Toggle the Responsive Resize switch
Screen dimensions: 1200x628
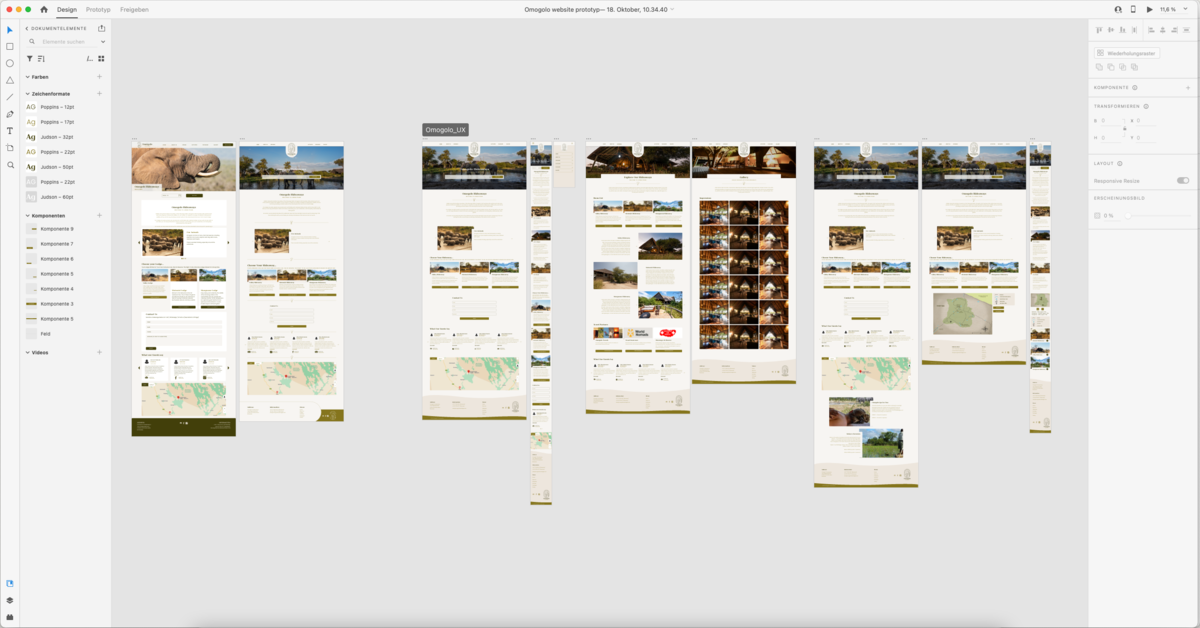point(1183,181)
